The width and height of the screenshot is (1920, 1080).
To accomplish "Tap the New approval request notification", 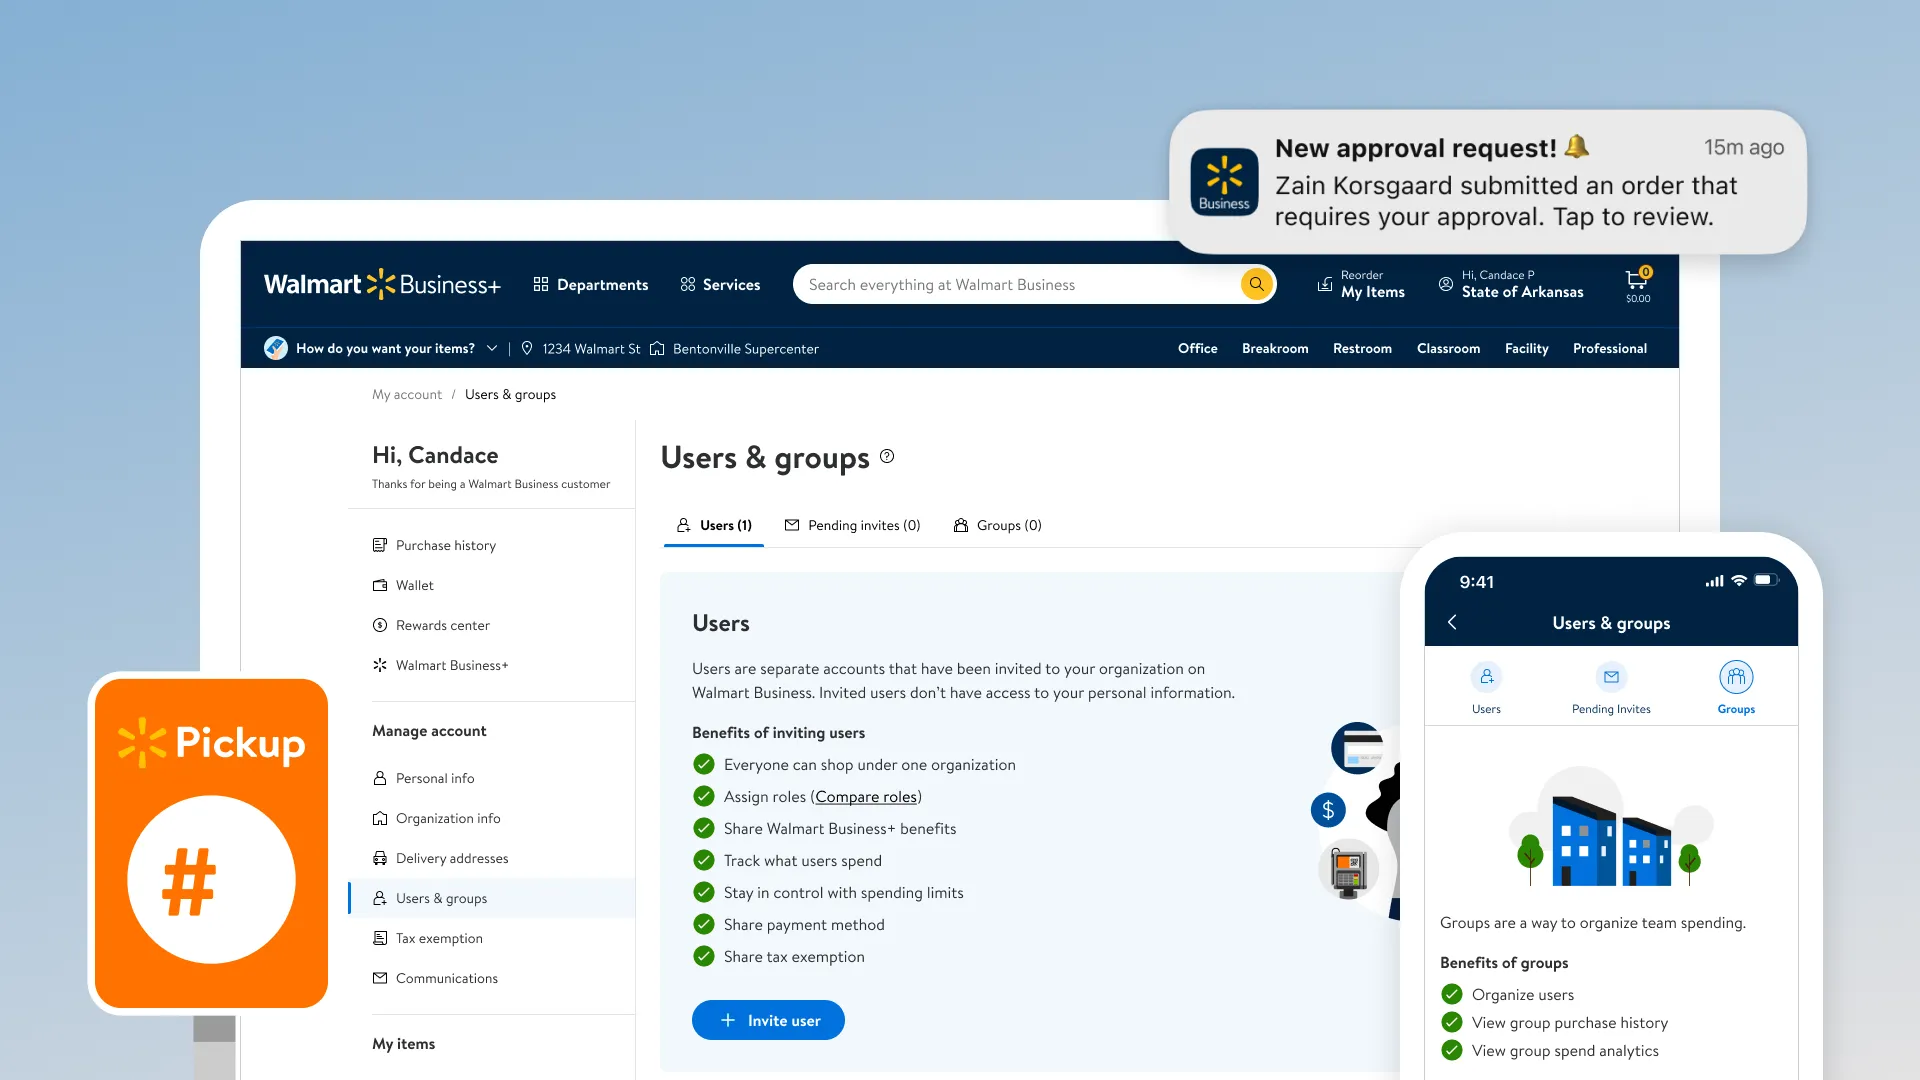I will [1487, 183].
